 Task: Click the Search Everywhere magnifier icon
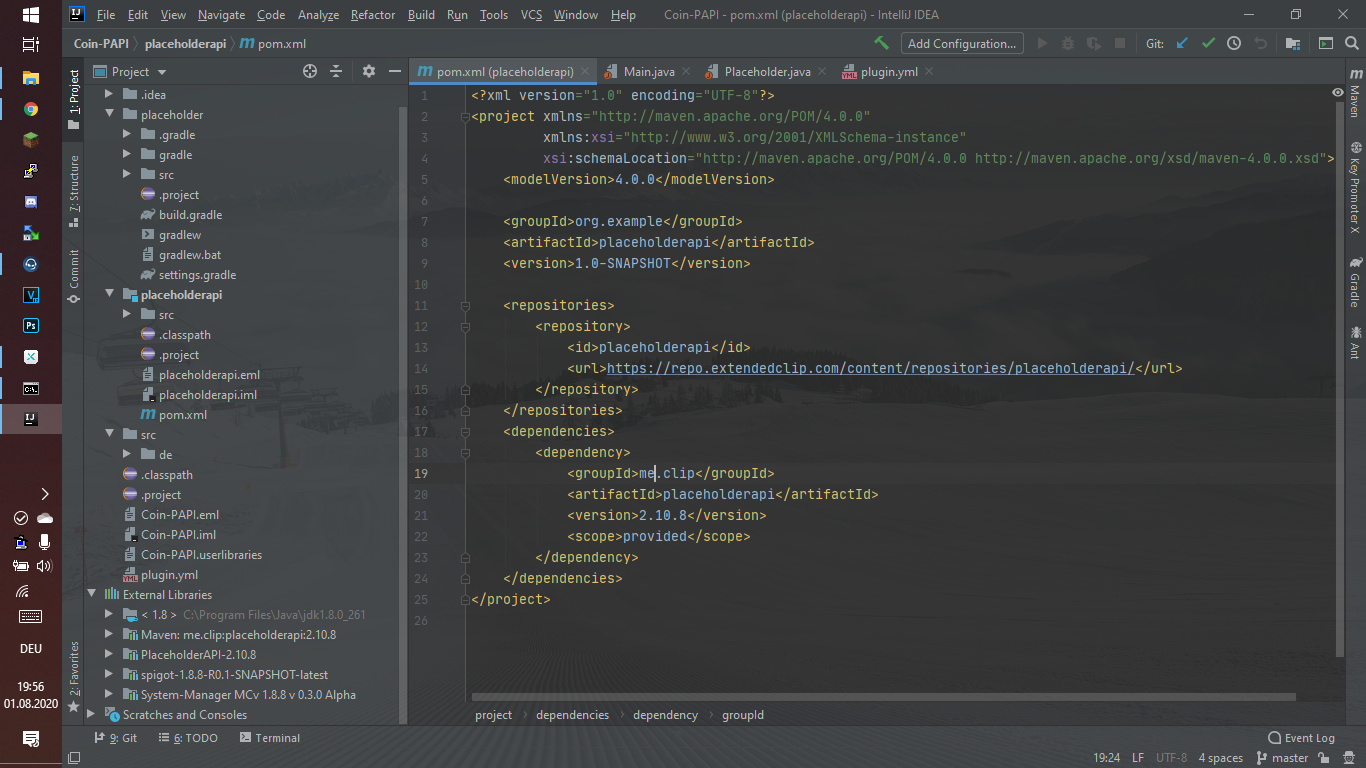pos(1352,43)
